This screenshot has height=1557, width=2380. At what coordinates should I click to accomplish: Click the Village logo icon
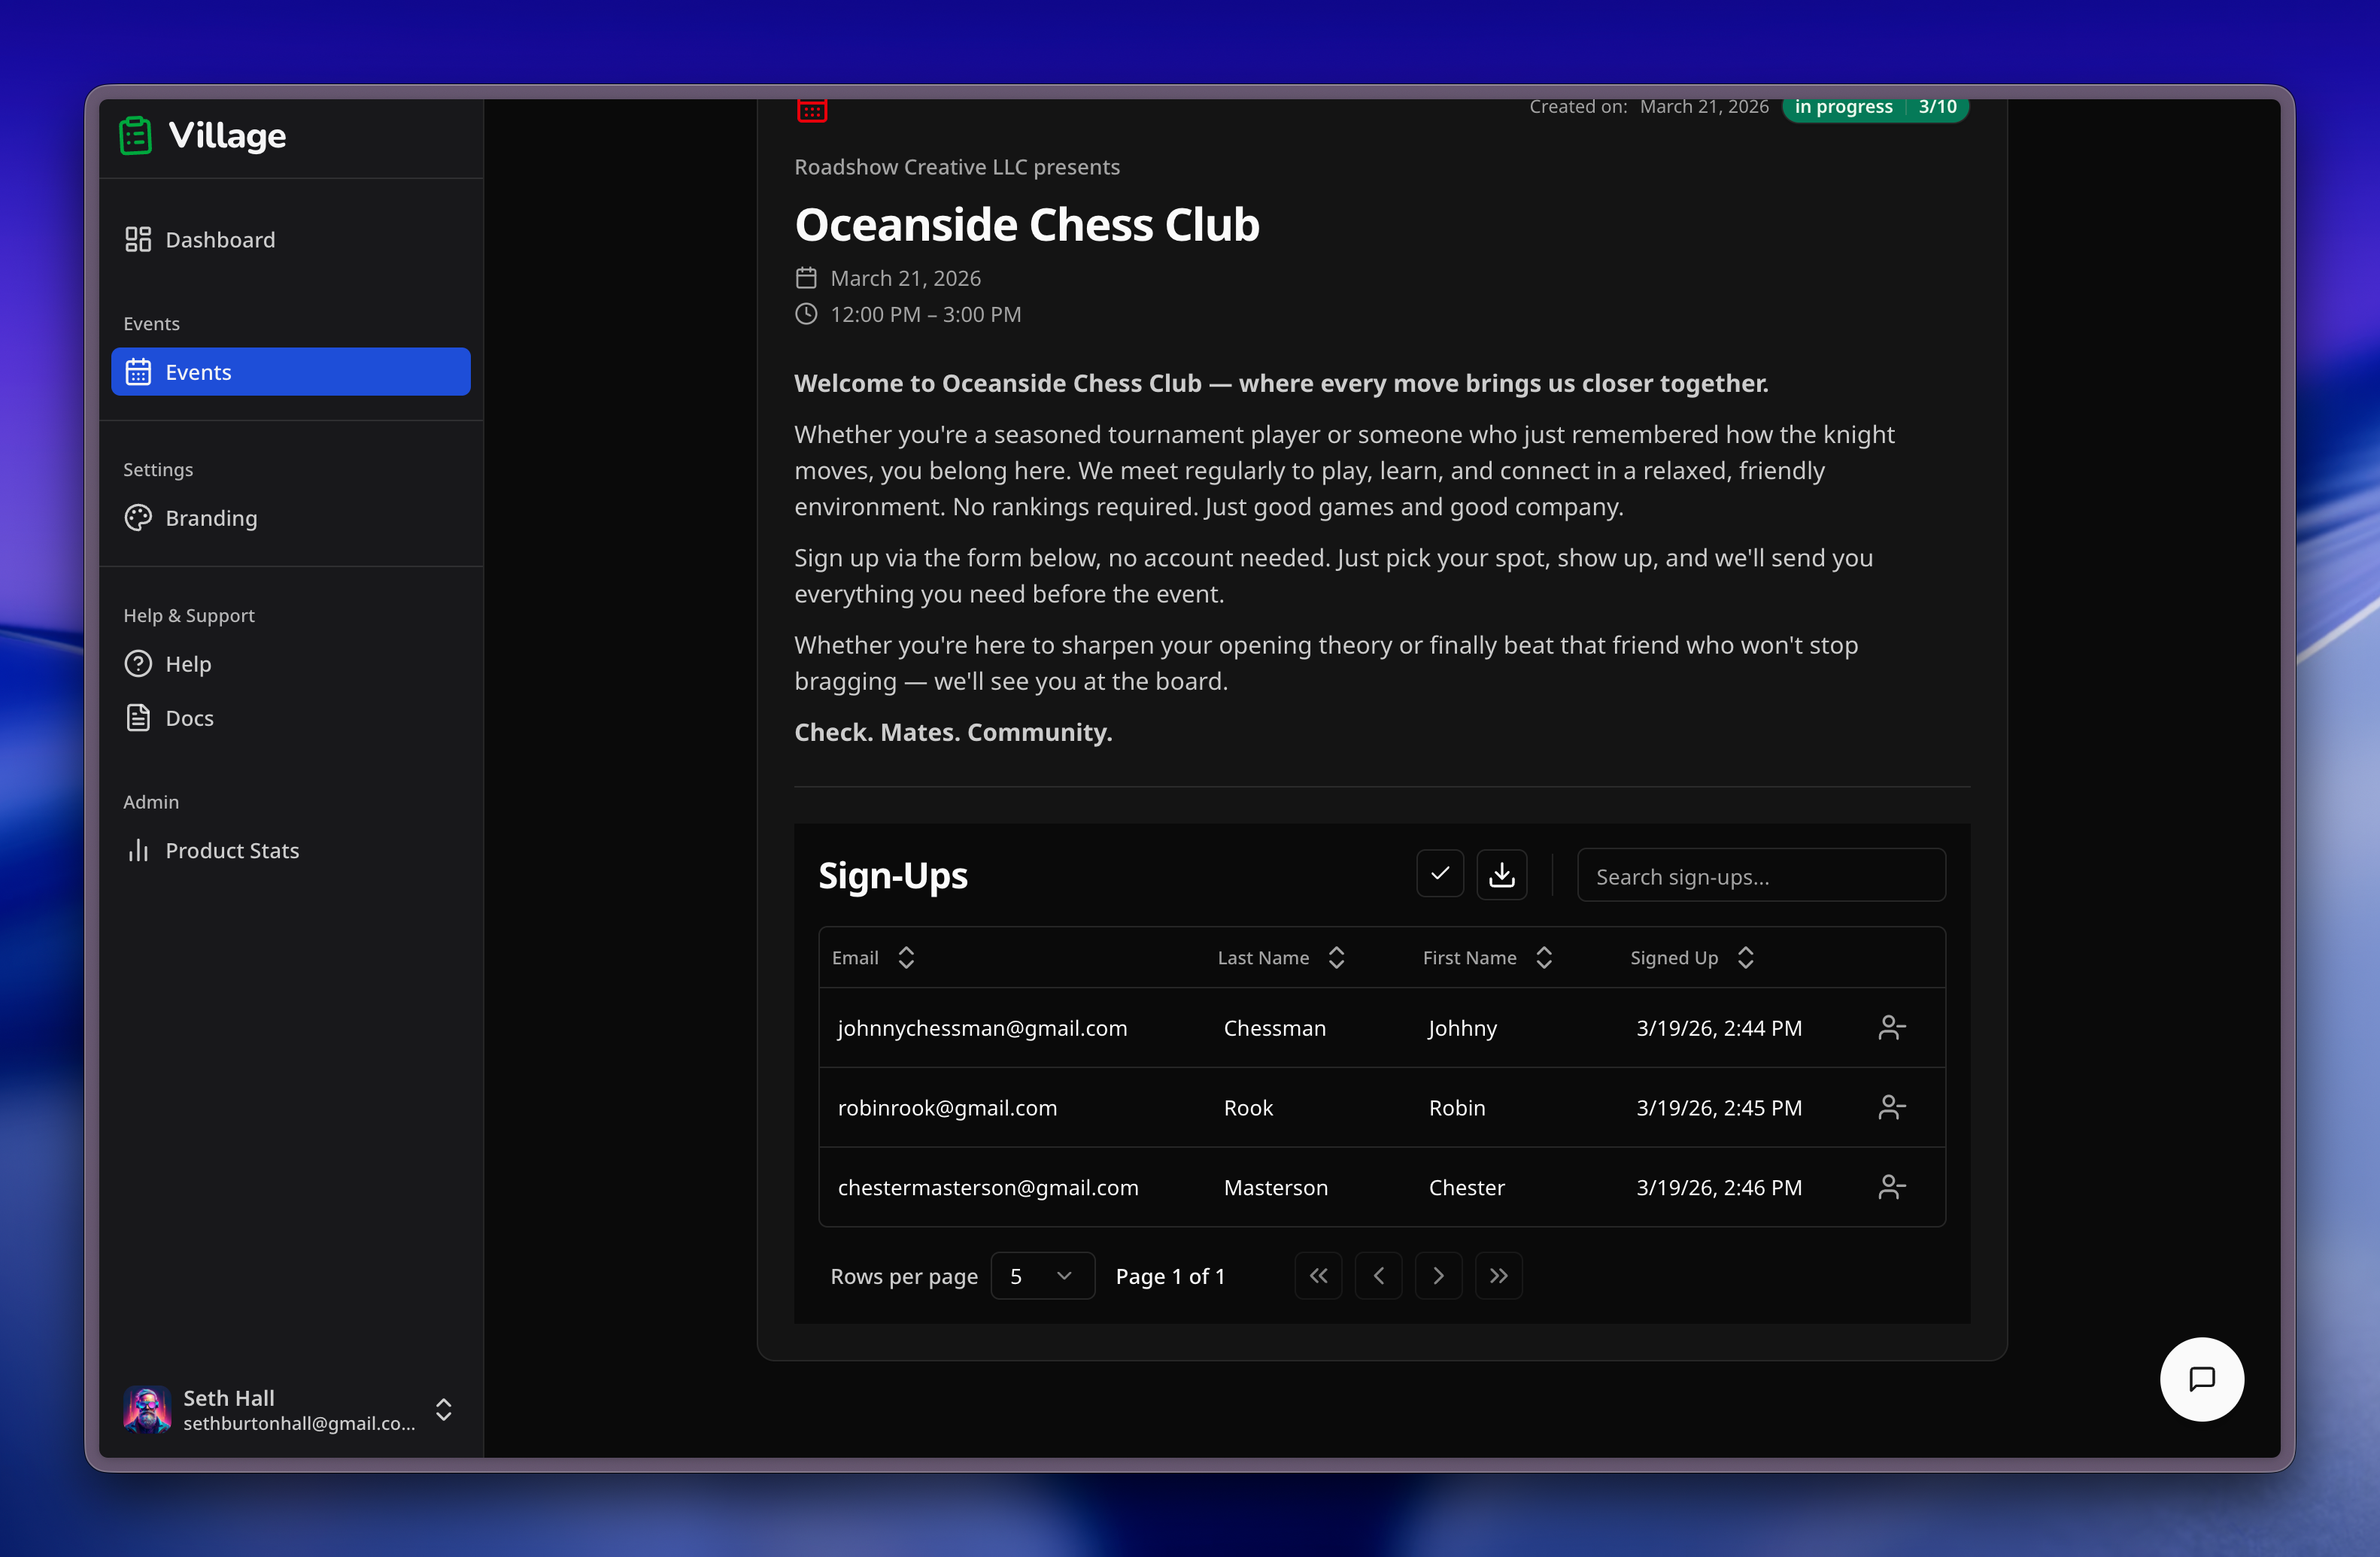pyautogui.click(x=136, y=135)
